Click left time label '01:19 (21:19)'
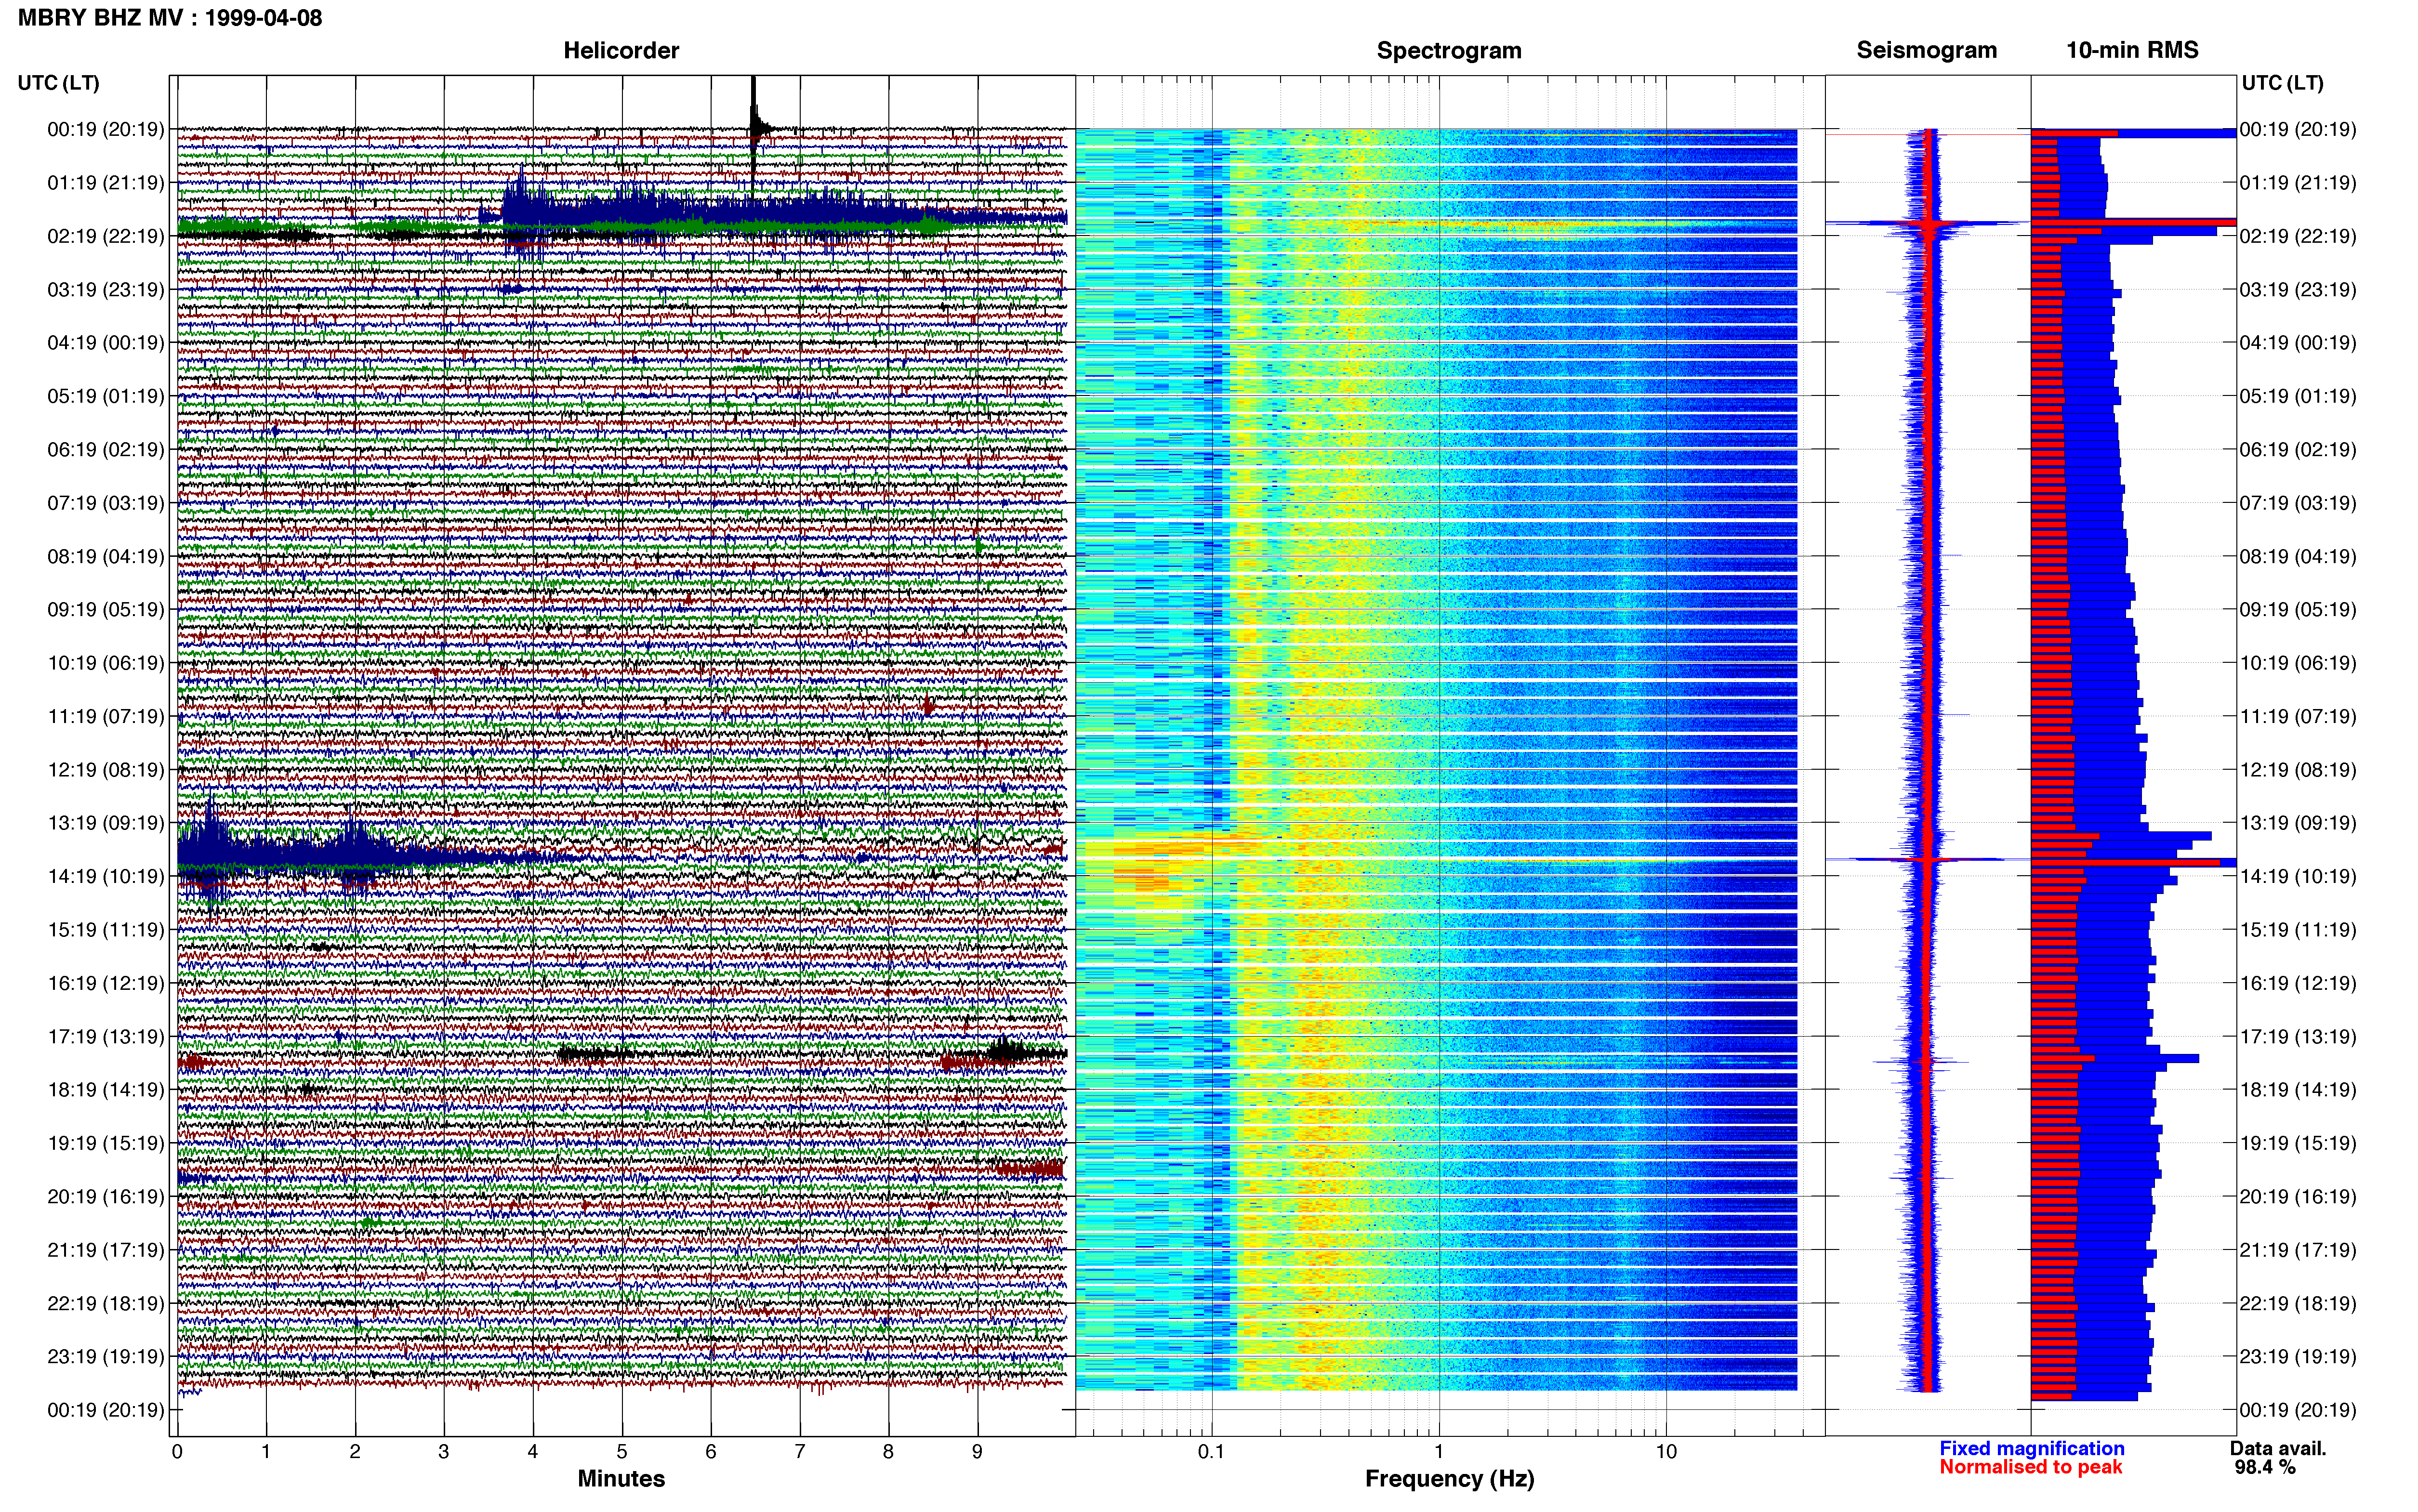This screenshot has height=1512, width=2418. (x=106, y=183)
